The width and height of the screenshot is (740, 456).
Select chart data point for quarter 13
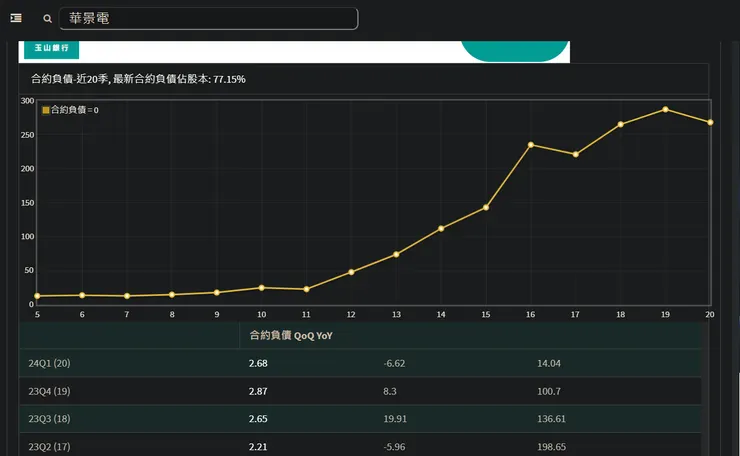click(396, 254)
